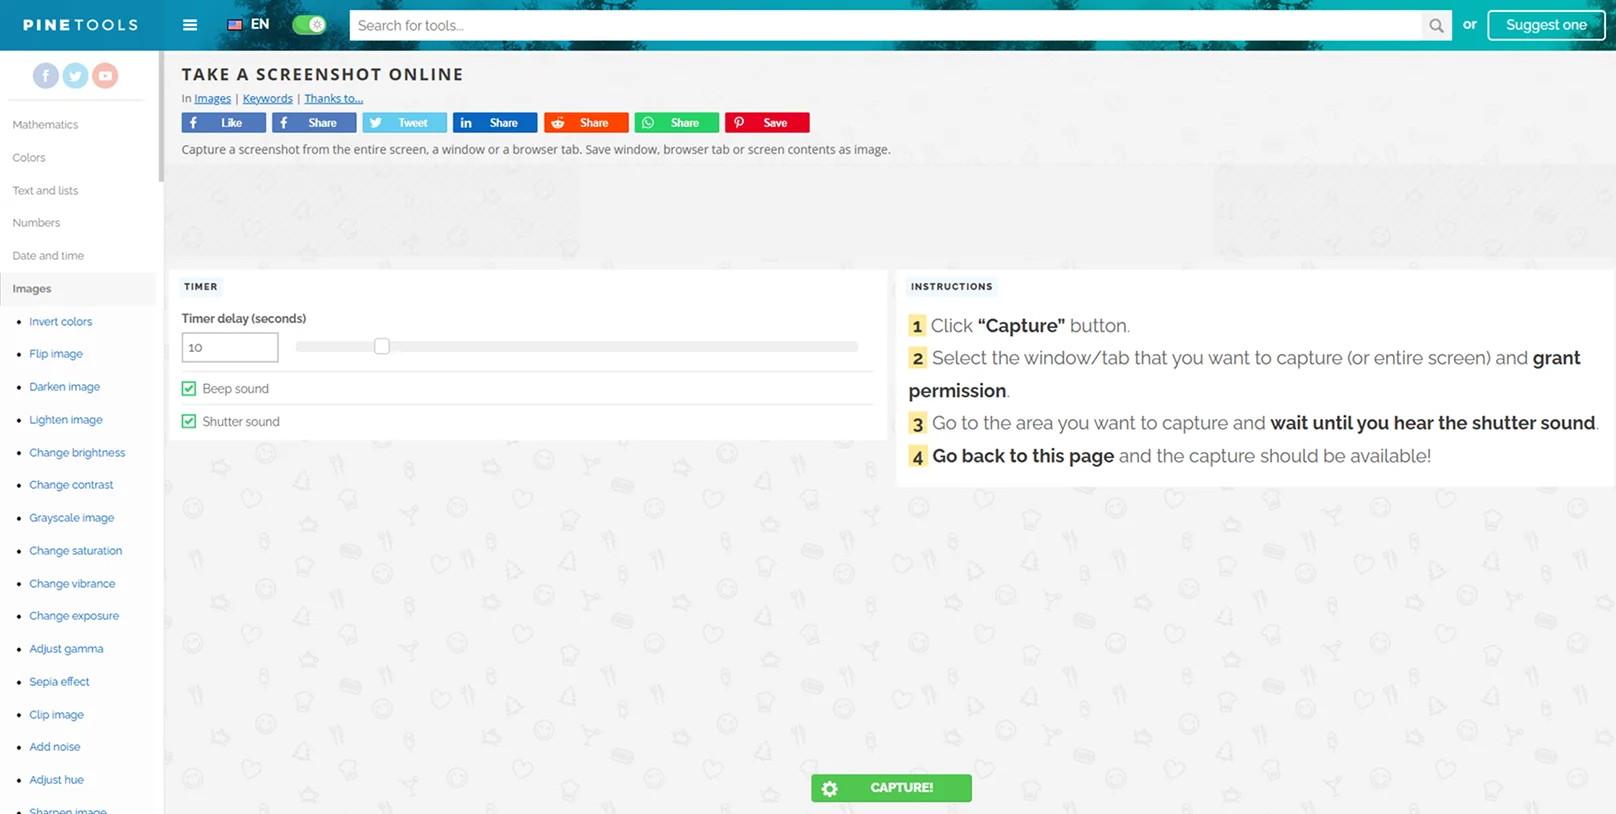
Task: Open the Grayscale image tool
Action: click(72, 518)
